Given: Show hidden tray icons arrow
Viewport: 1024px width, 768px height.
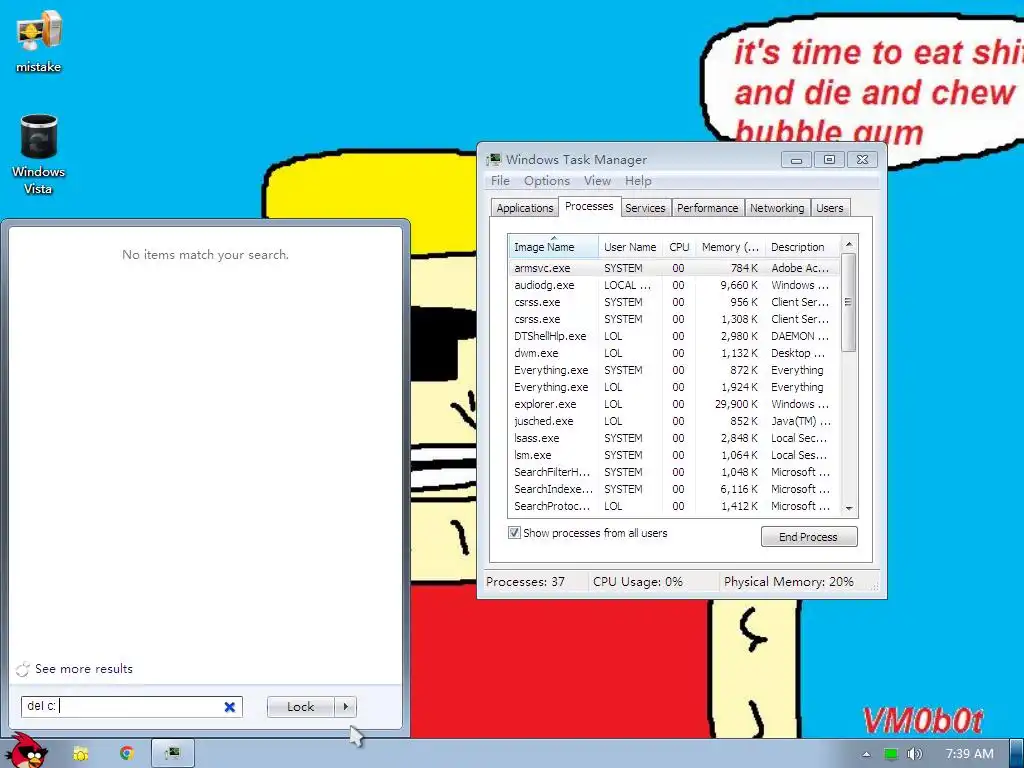Looking at the screenshot, I should [x=867, y=754].
